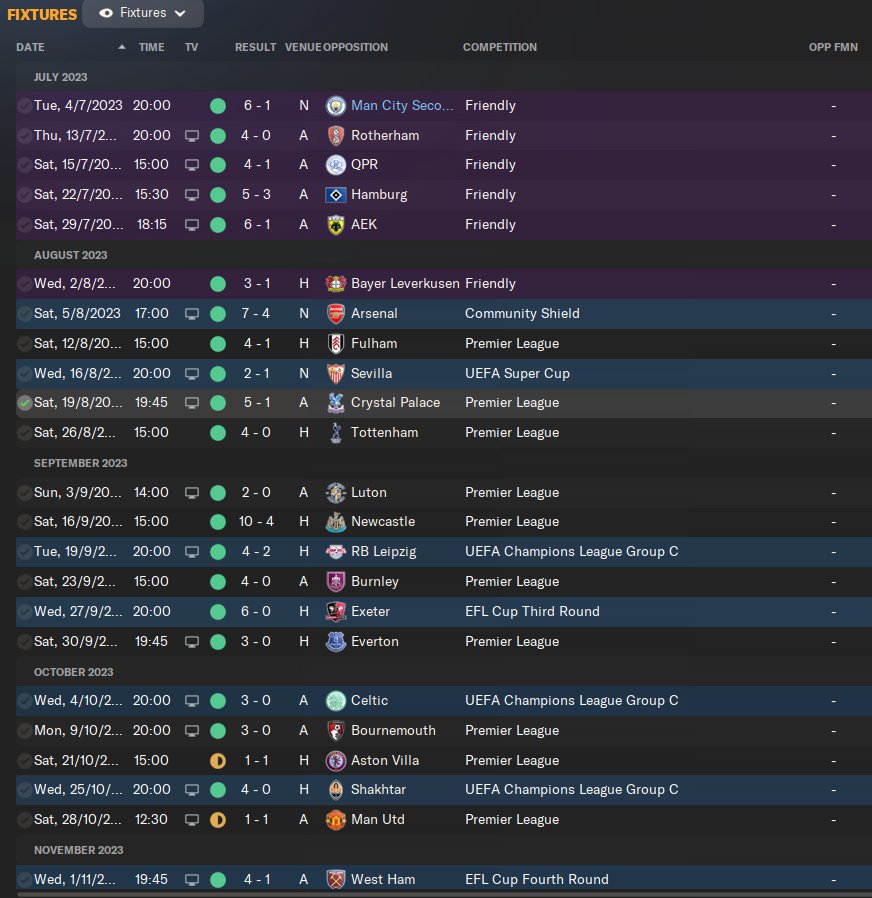
Task: Click the green win indicator for Newcastle match
Action: (218, 522)
